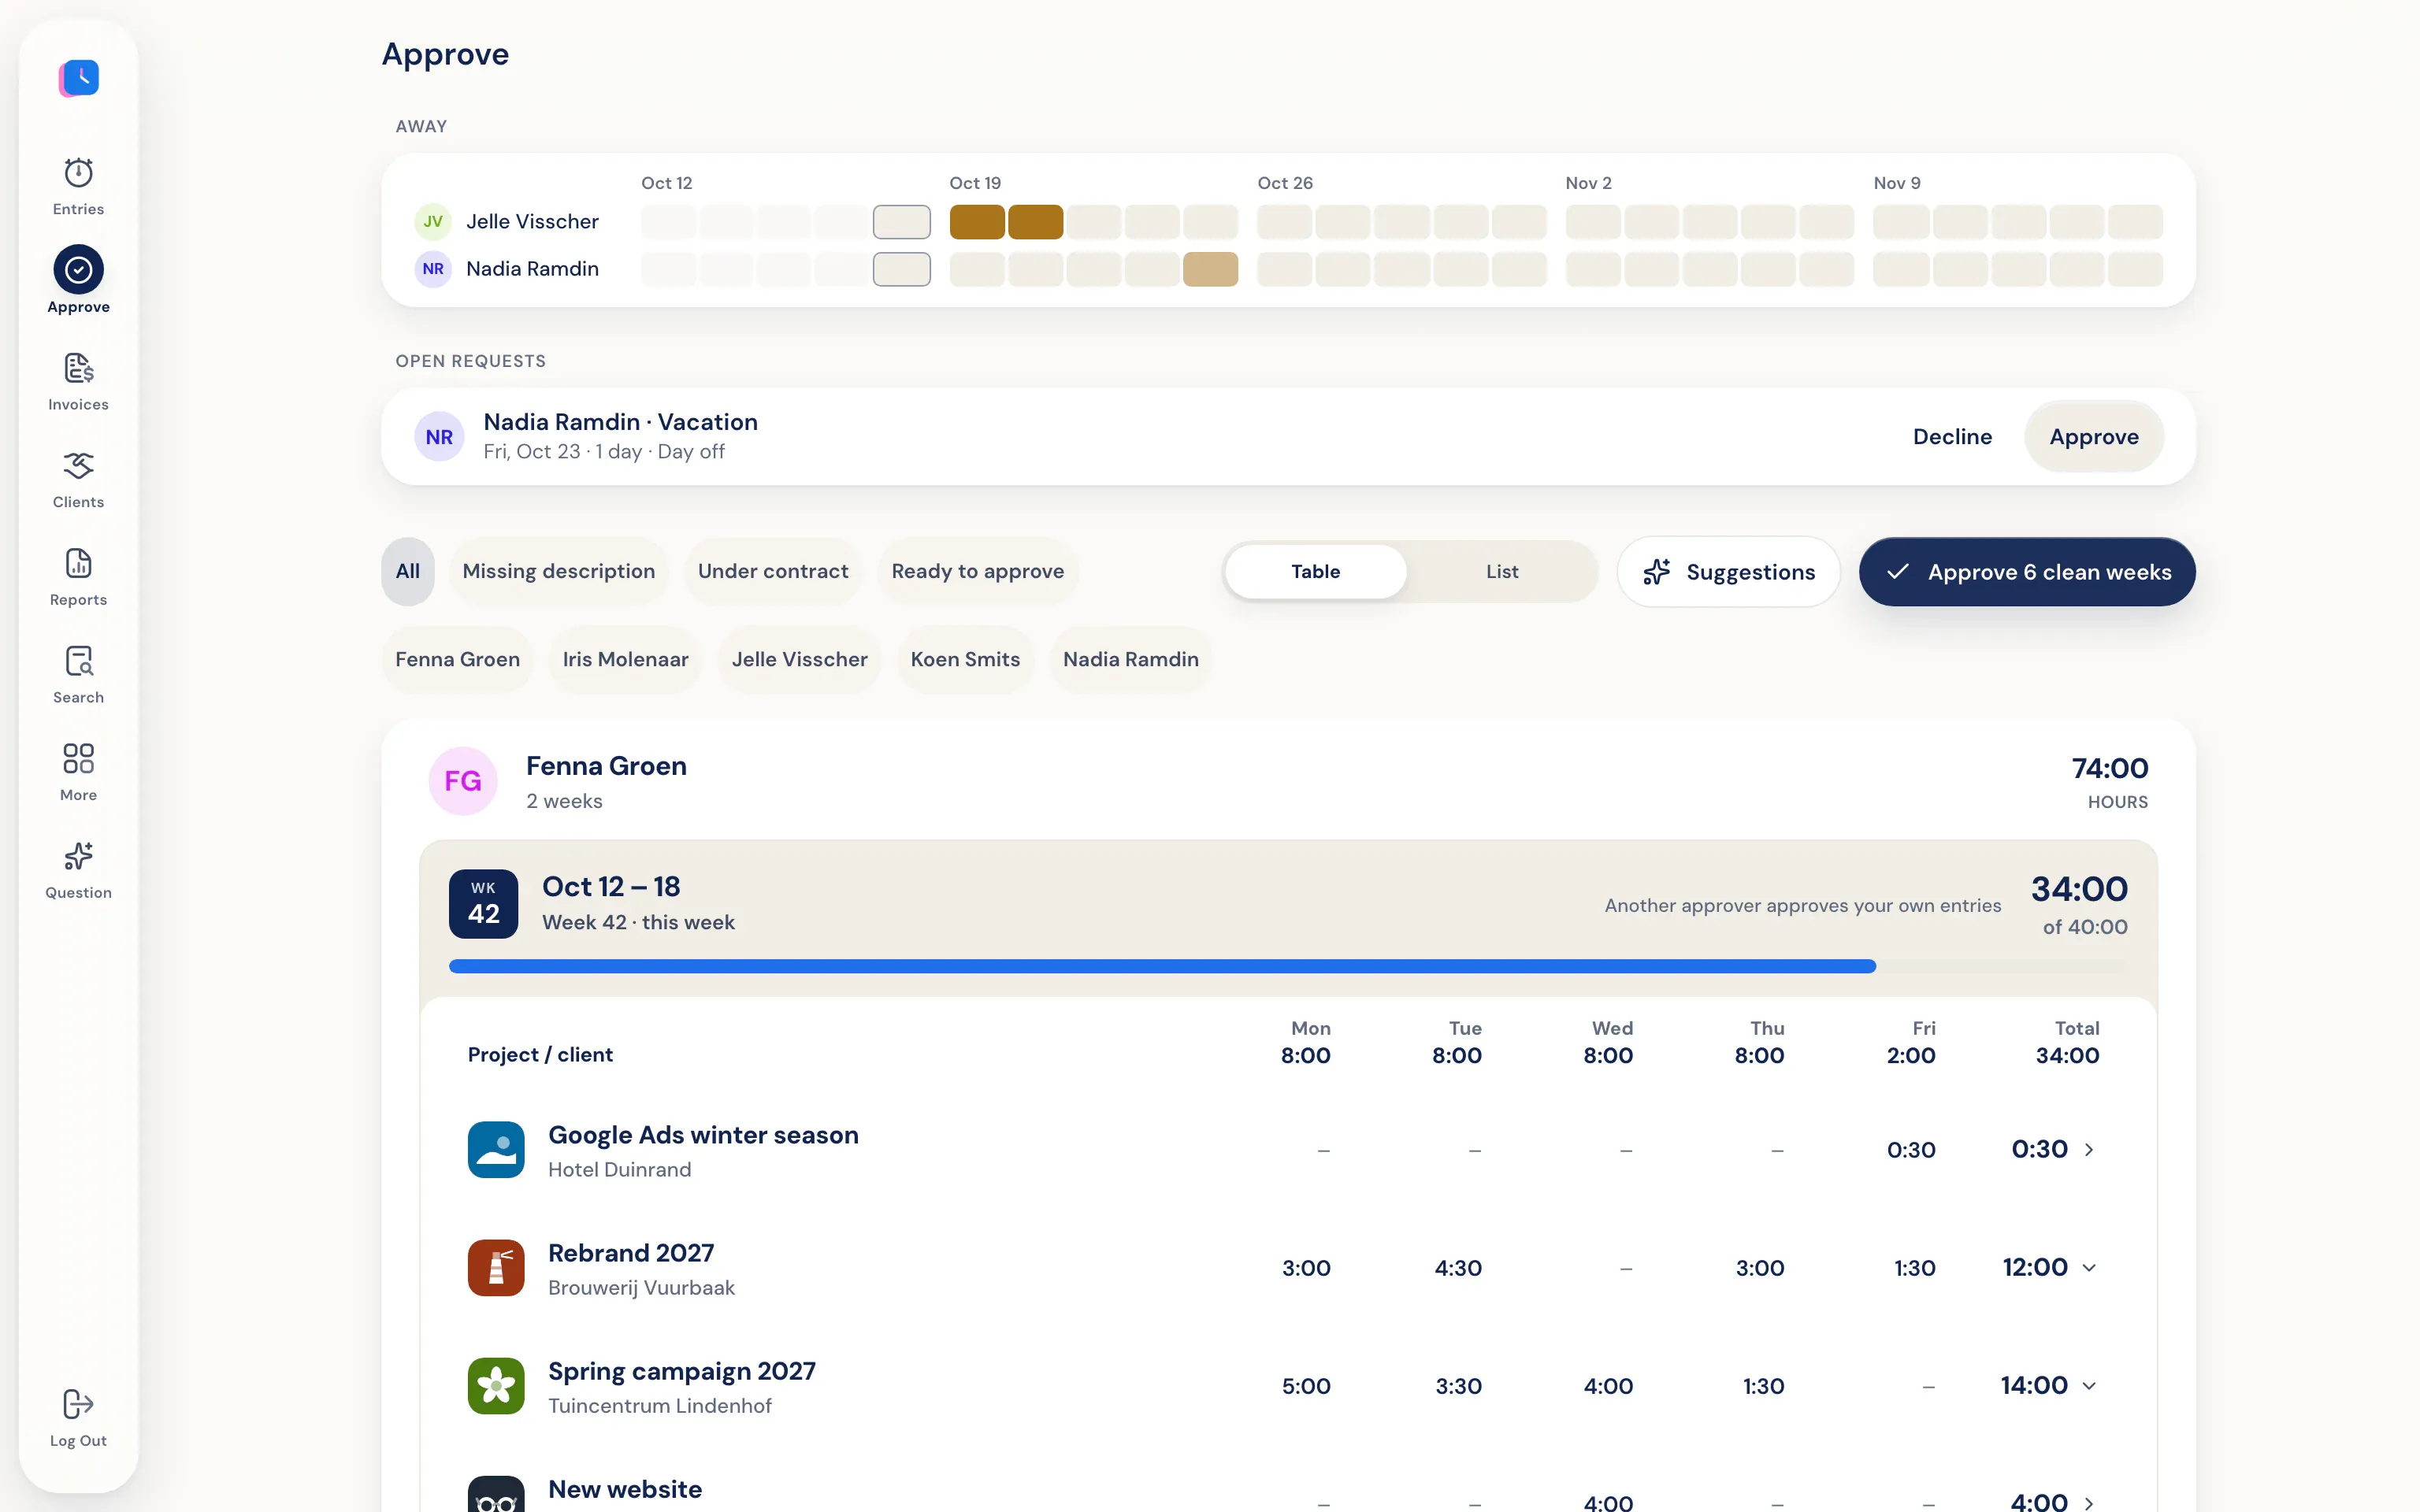
Task: Filter by Under contract
Action: coord(773,571)
